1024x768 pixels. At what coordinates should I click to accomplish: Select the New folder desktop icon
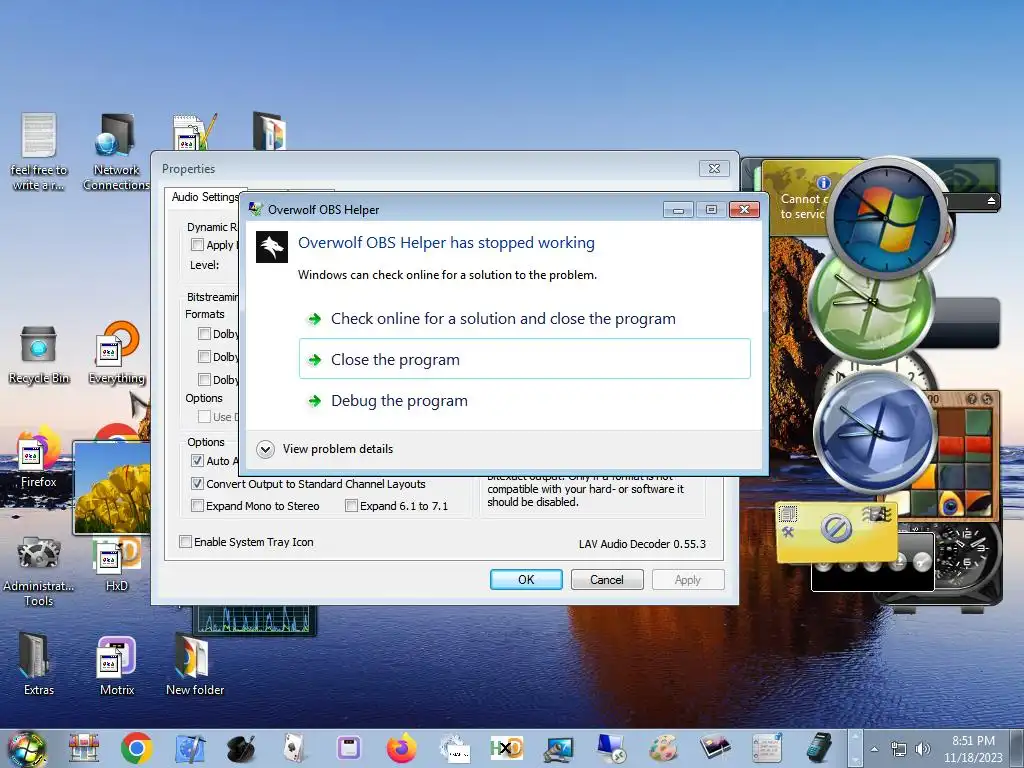coord(195,664)
